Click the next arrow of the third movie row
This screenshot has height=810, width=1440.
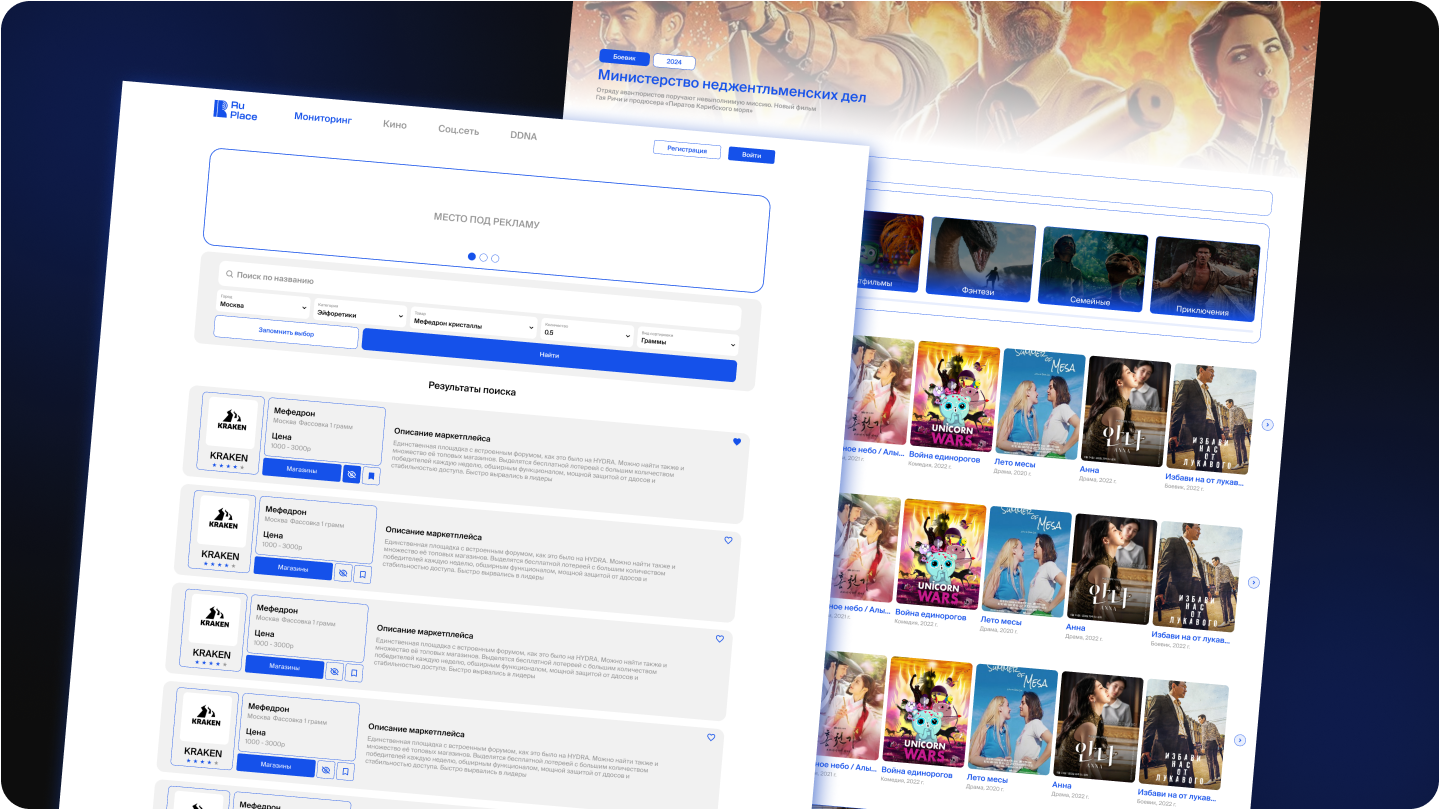(x=1240, y=740)
